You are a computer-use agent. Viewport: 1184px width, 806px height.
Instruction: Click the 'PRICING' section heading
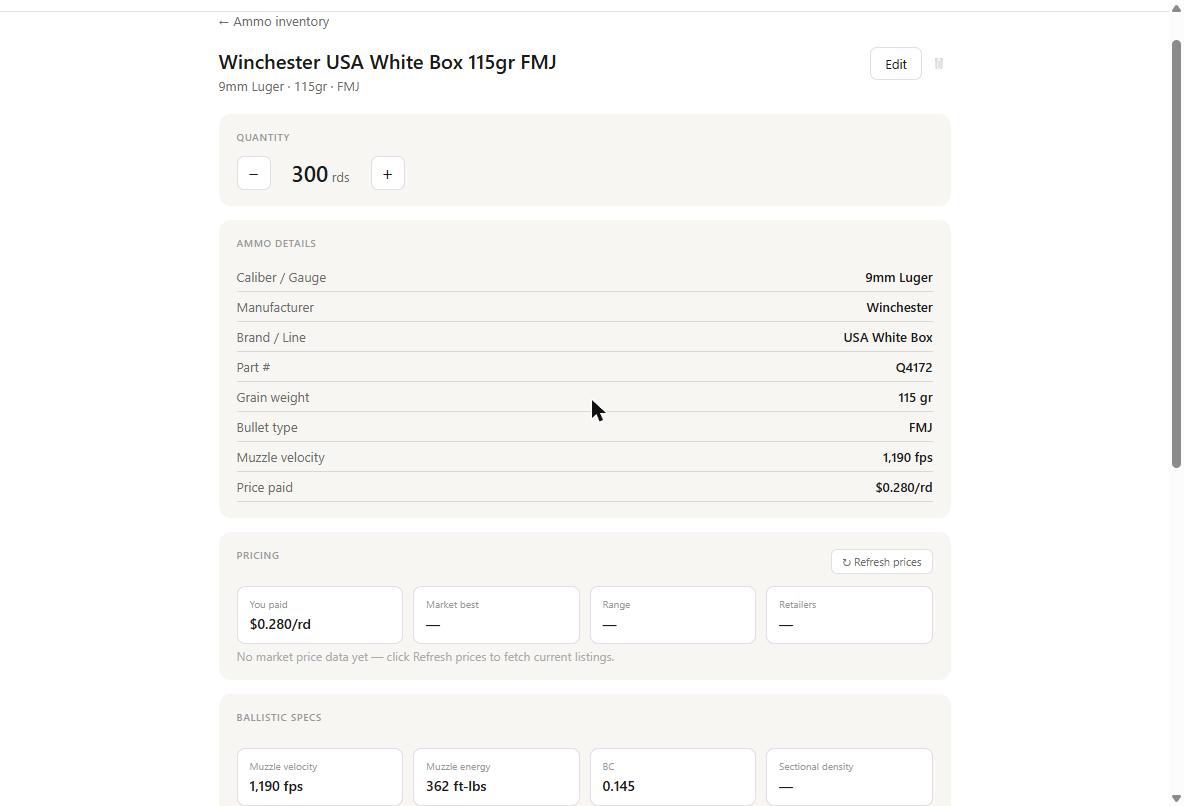pos(257,555)
